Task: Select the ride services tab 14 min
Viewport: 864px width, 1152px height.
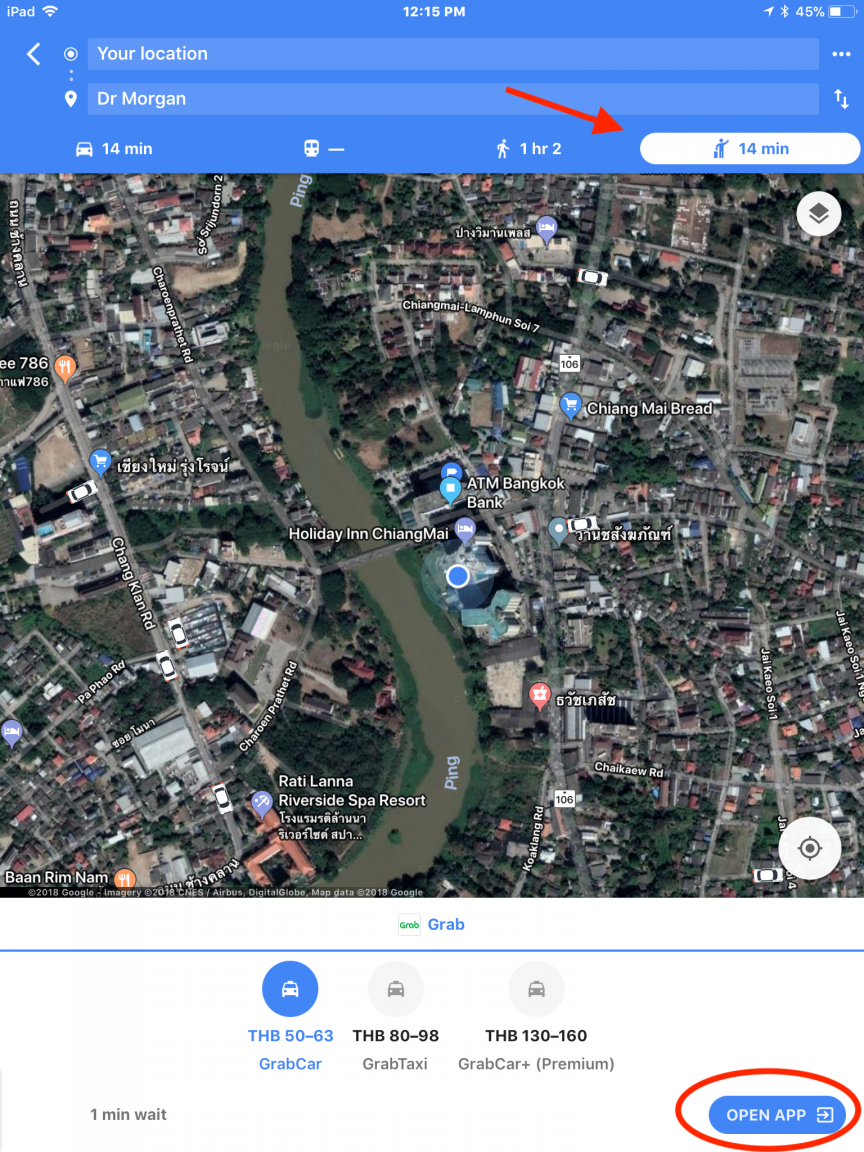Action: coord(750,148)
